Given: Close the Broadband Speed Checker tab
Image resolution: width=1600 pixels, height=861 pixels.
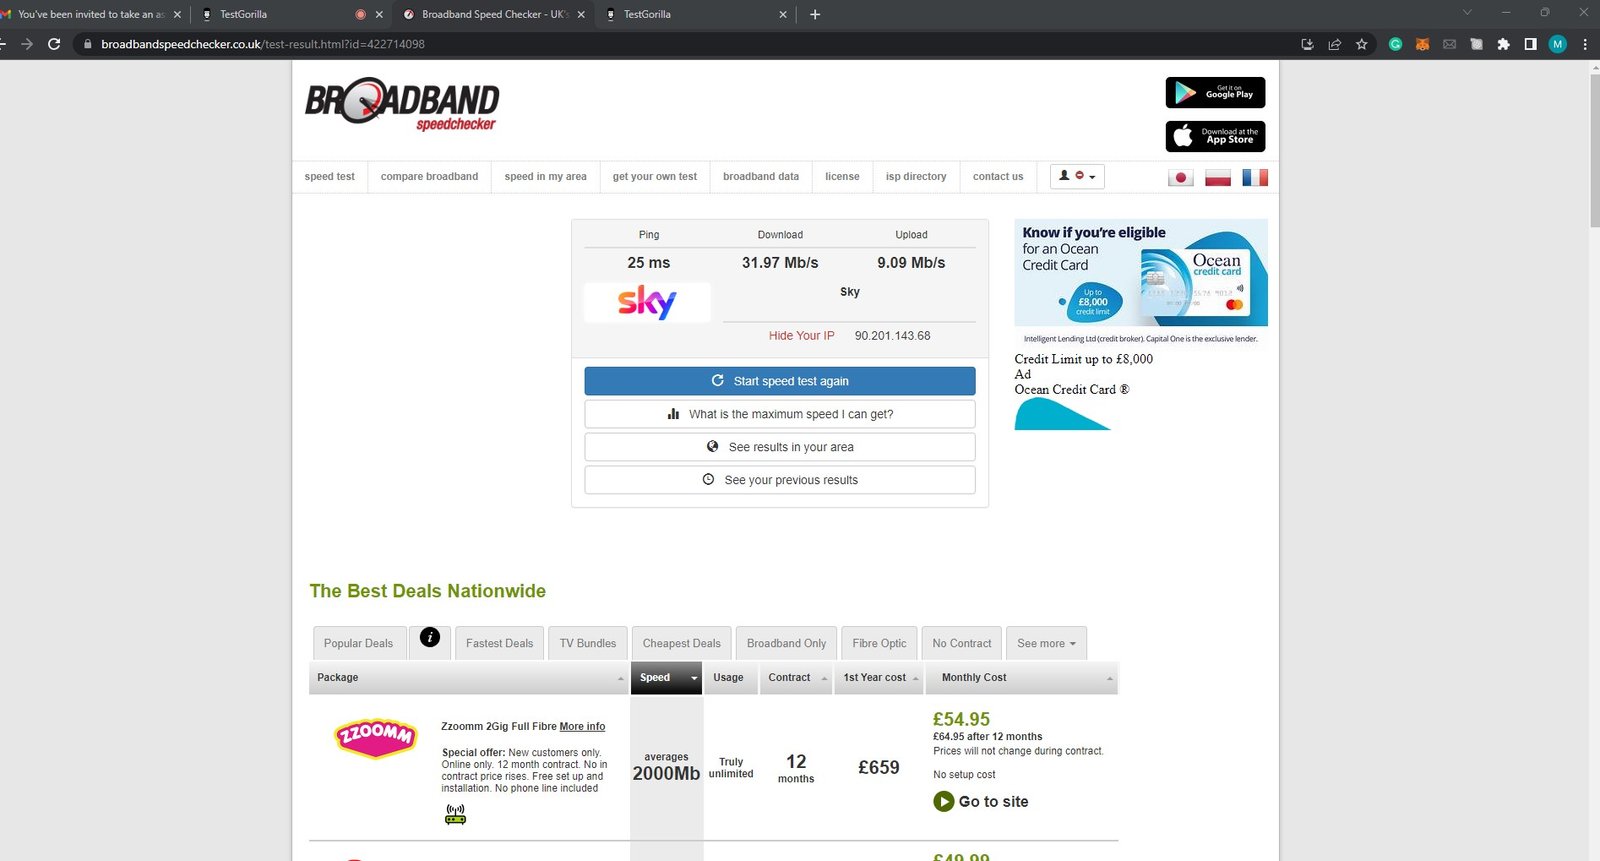Looking at the screenshot, I should pos(581,15).
